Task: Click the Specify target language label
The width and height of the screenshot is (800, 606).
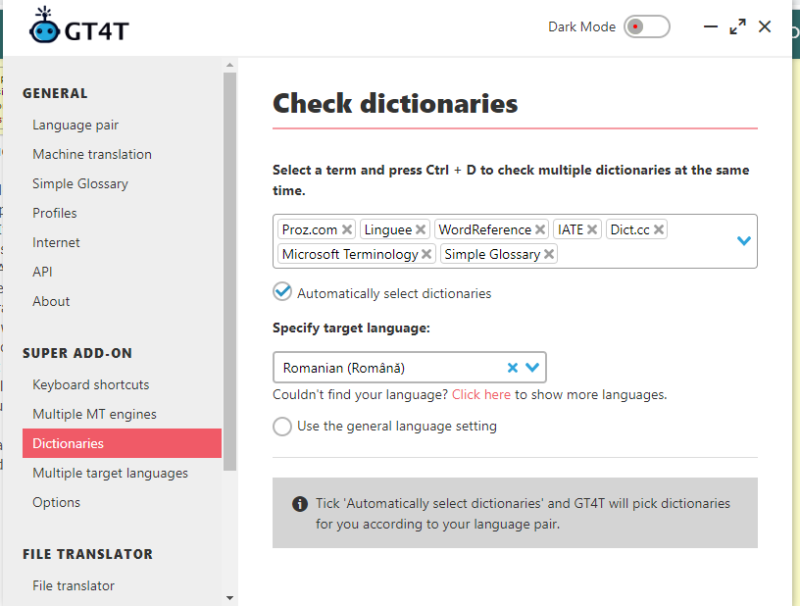Action: (x=351, y=328)
